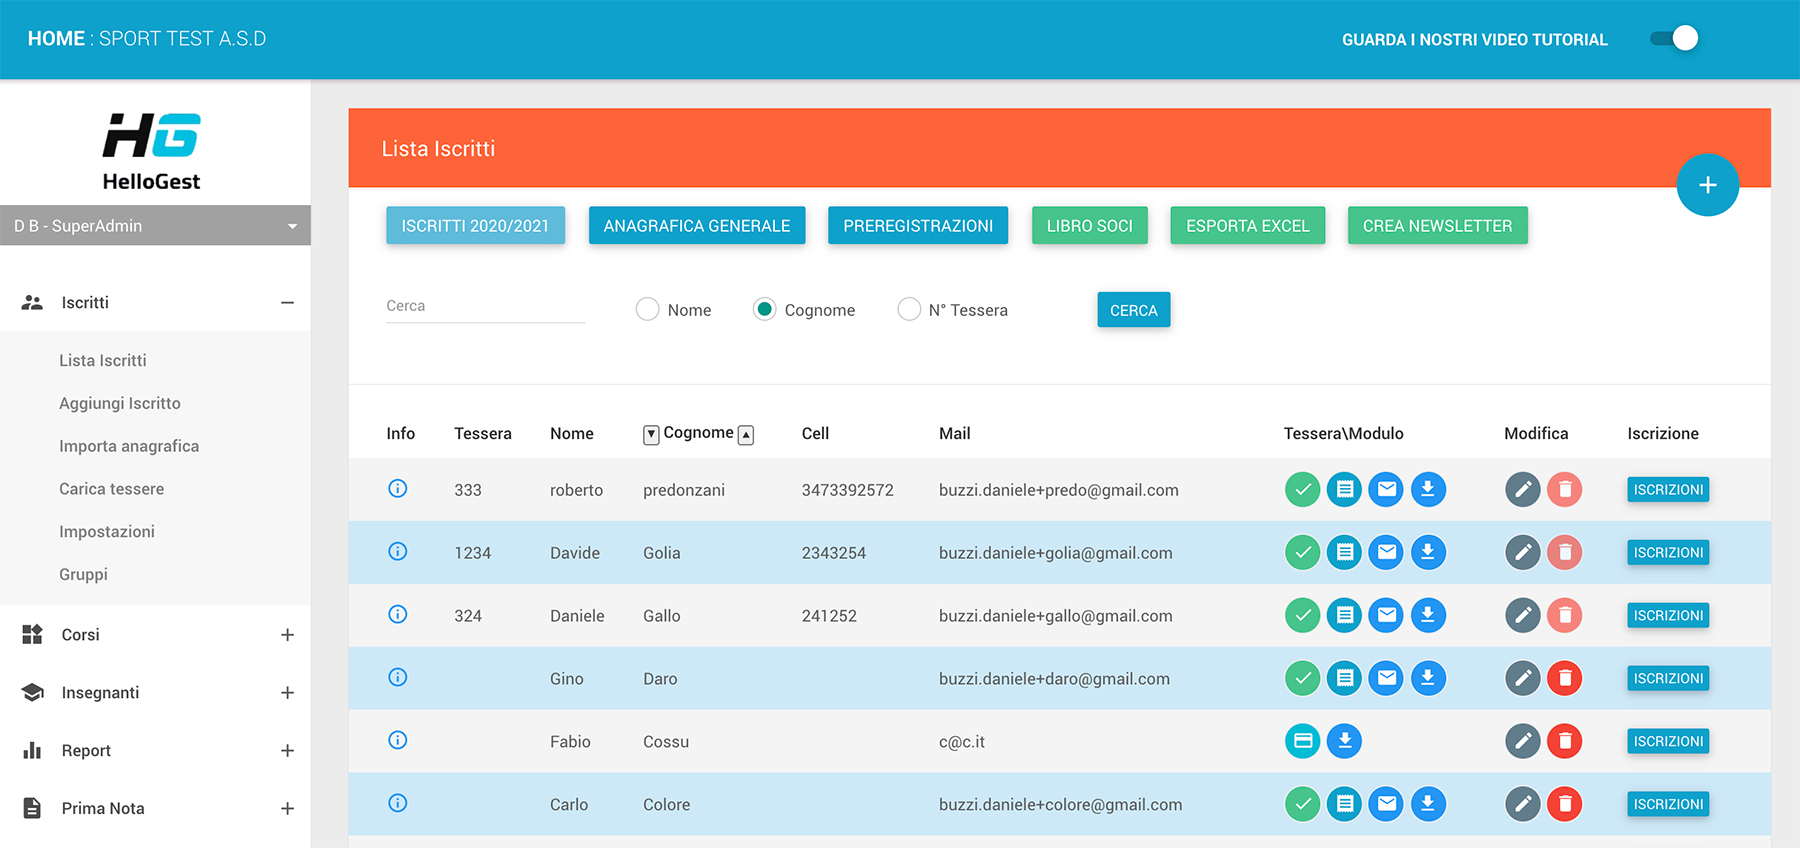Image resolution: width=1800 pixels, height=848 pixels.
Task: Click CREA NEWSLETTER button
Action: pos(1438,226)
